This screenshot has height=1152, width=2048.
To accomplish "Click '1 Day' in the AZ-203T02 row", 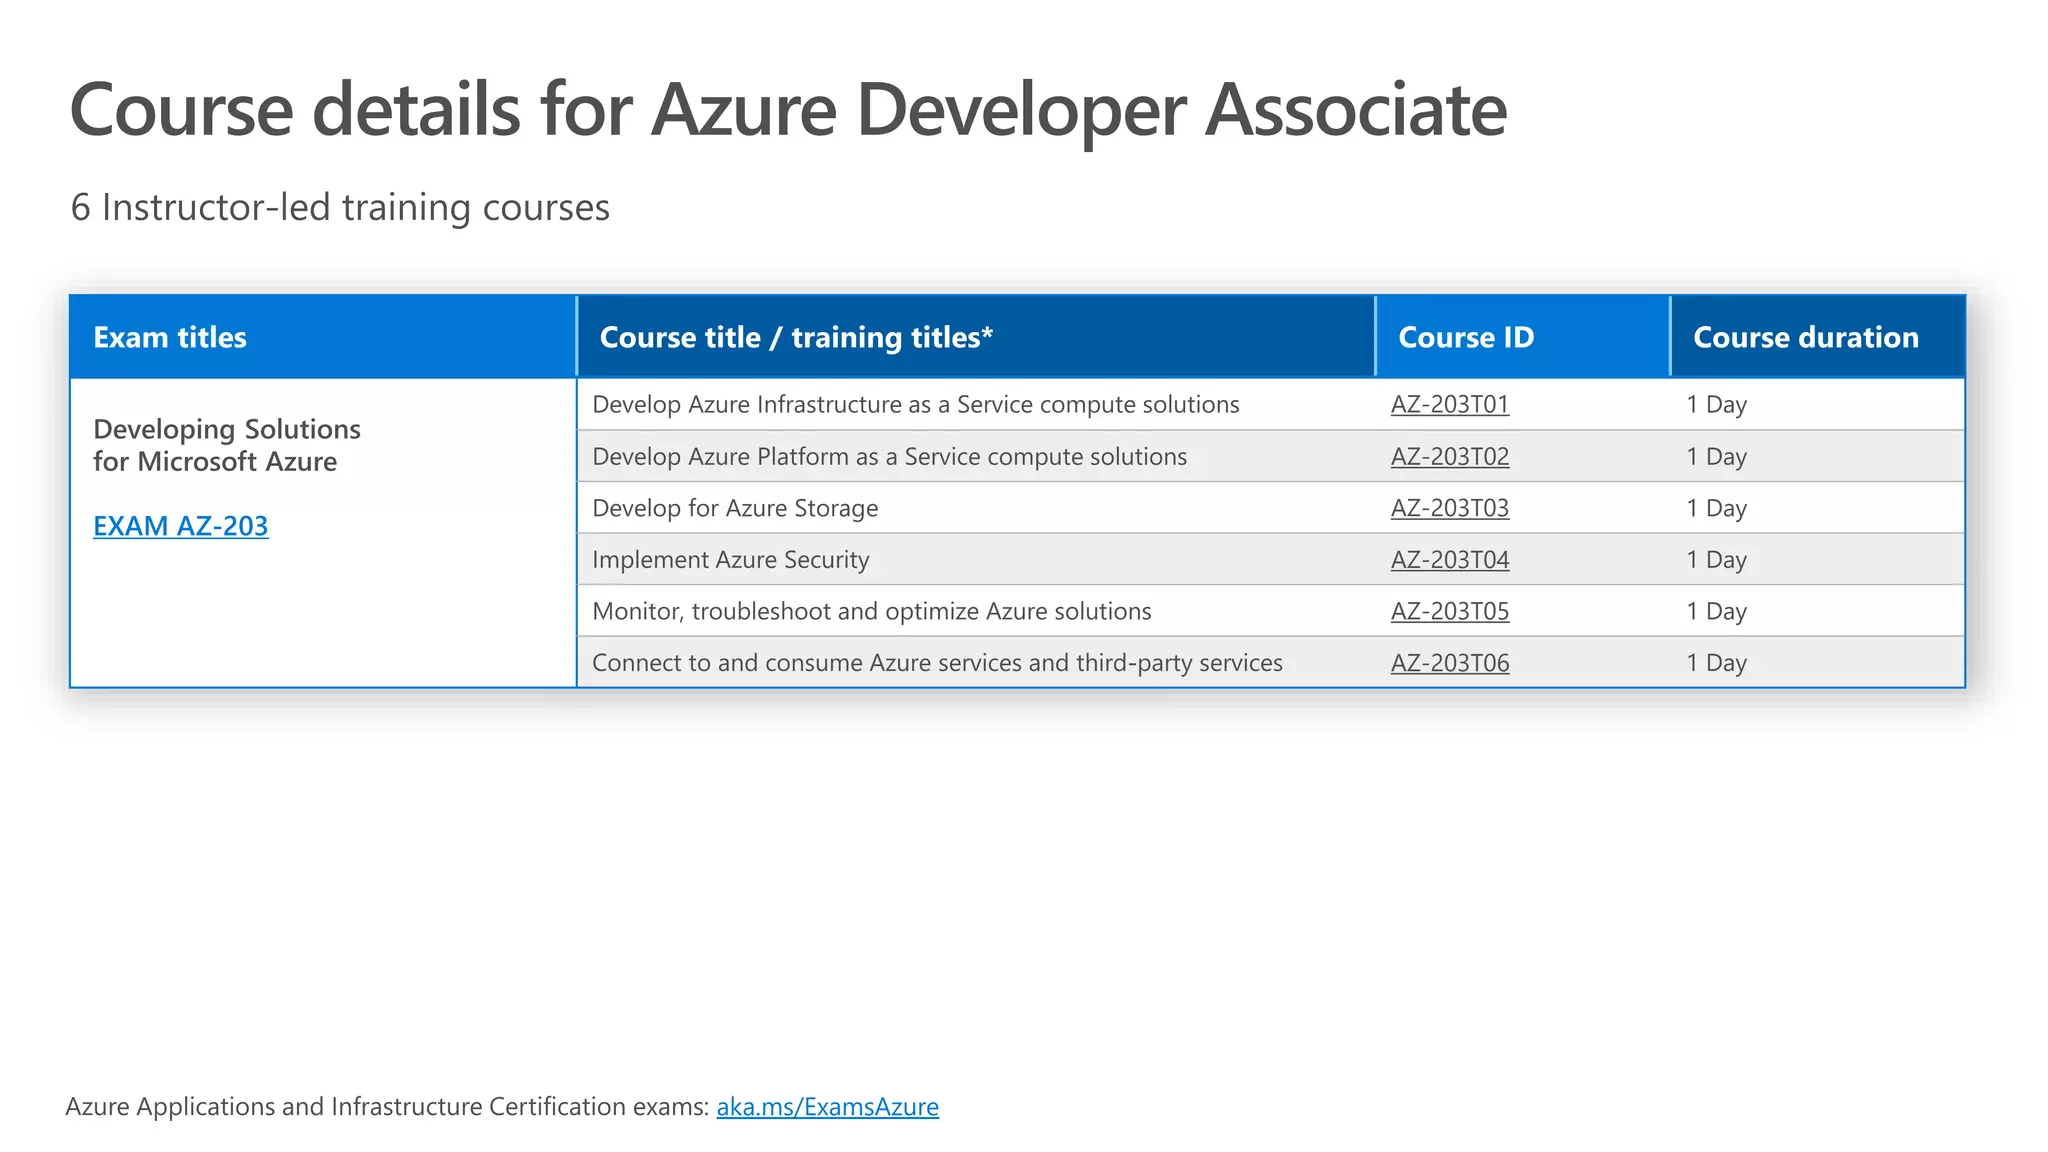I will [x=1717, y=457].
